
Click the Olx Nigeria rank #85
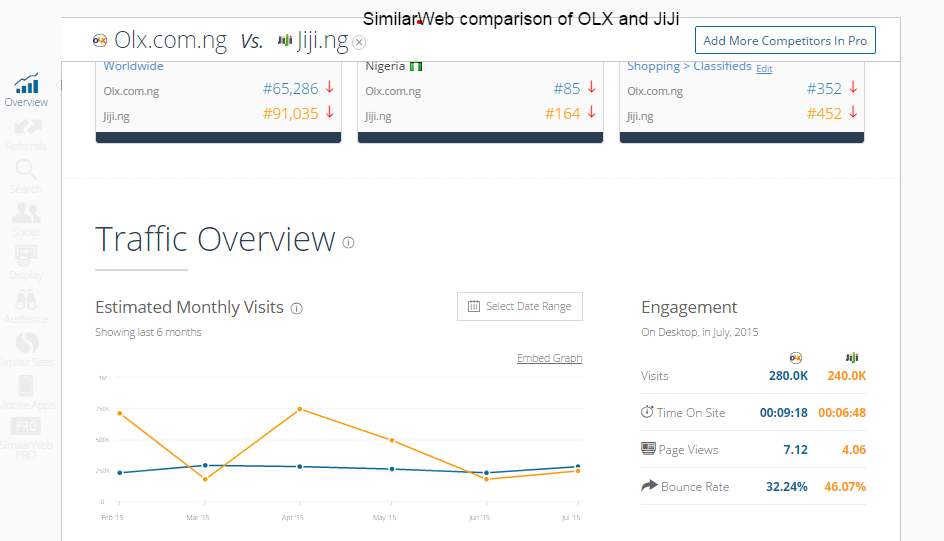(567, 88)
